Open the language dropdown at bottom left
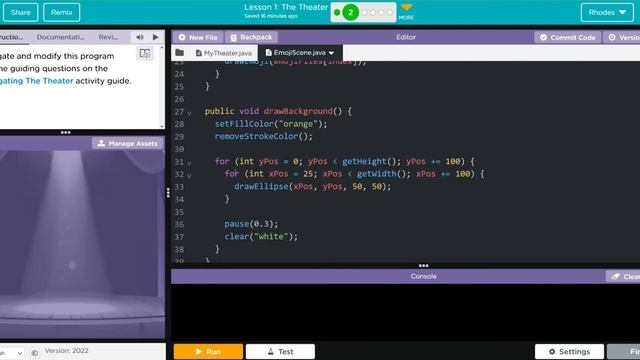Image resolution: width=640 pixels, height=360 pixels. coord(11,353)
